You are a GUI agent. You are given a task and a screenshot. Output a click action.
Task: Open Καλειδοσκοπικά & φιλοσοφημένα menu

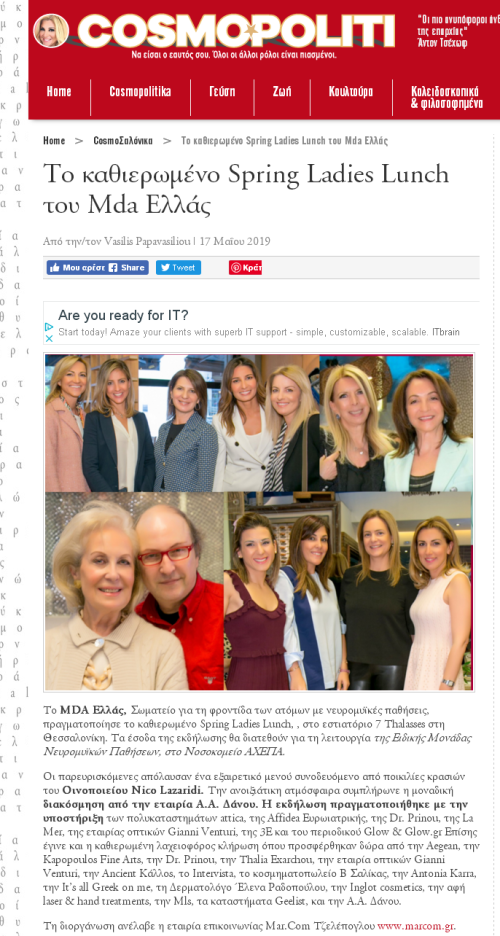pyautogui.click(x=446, y=97)
